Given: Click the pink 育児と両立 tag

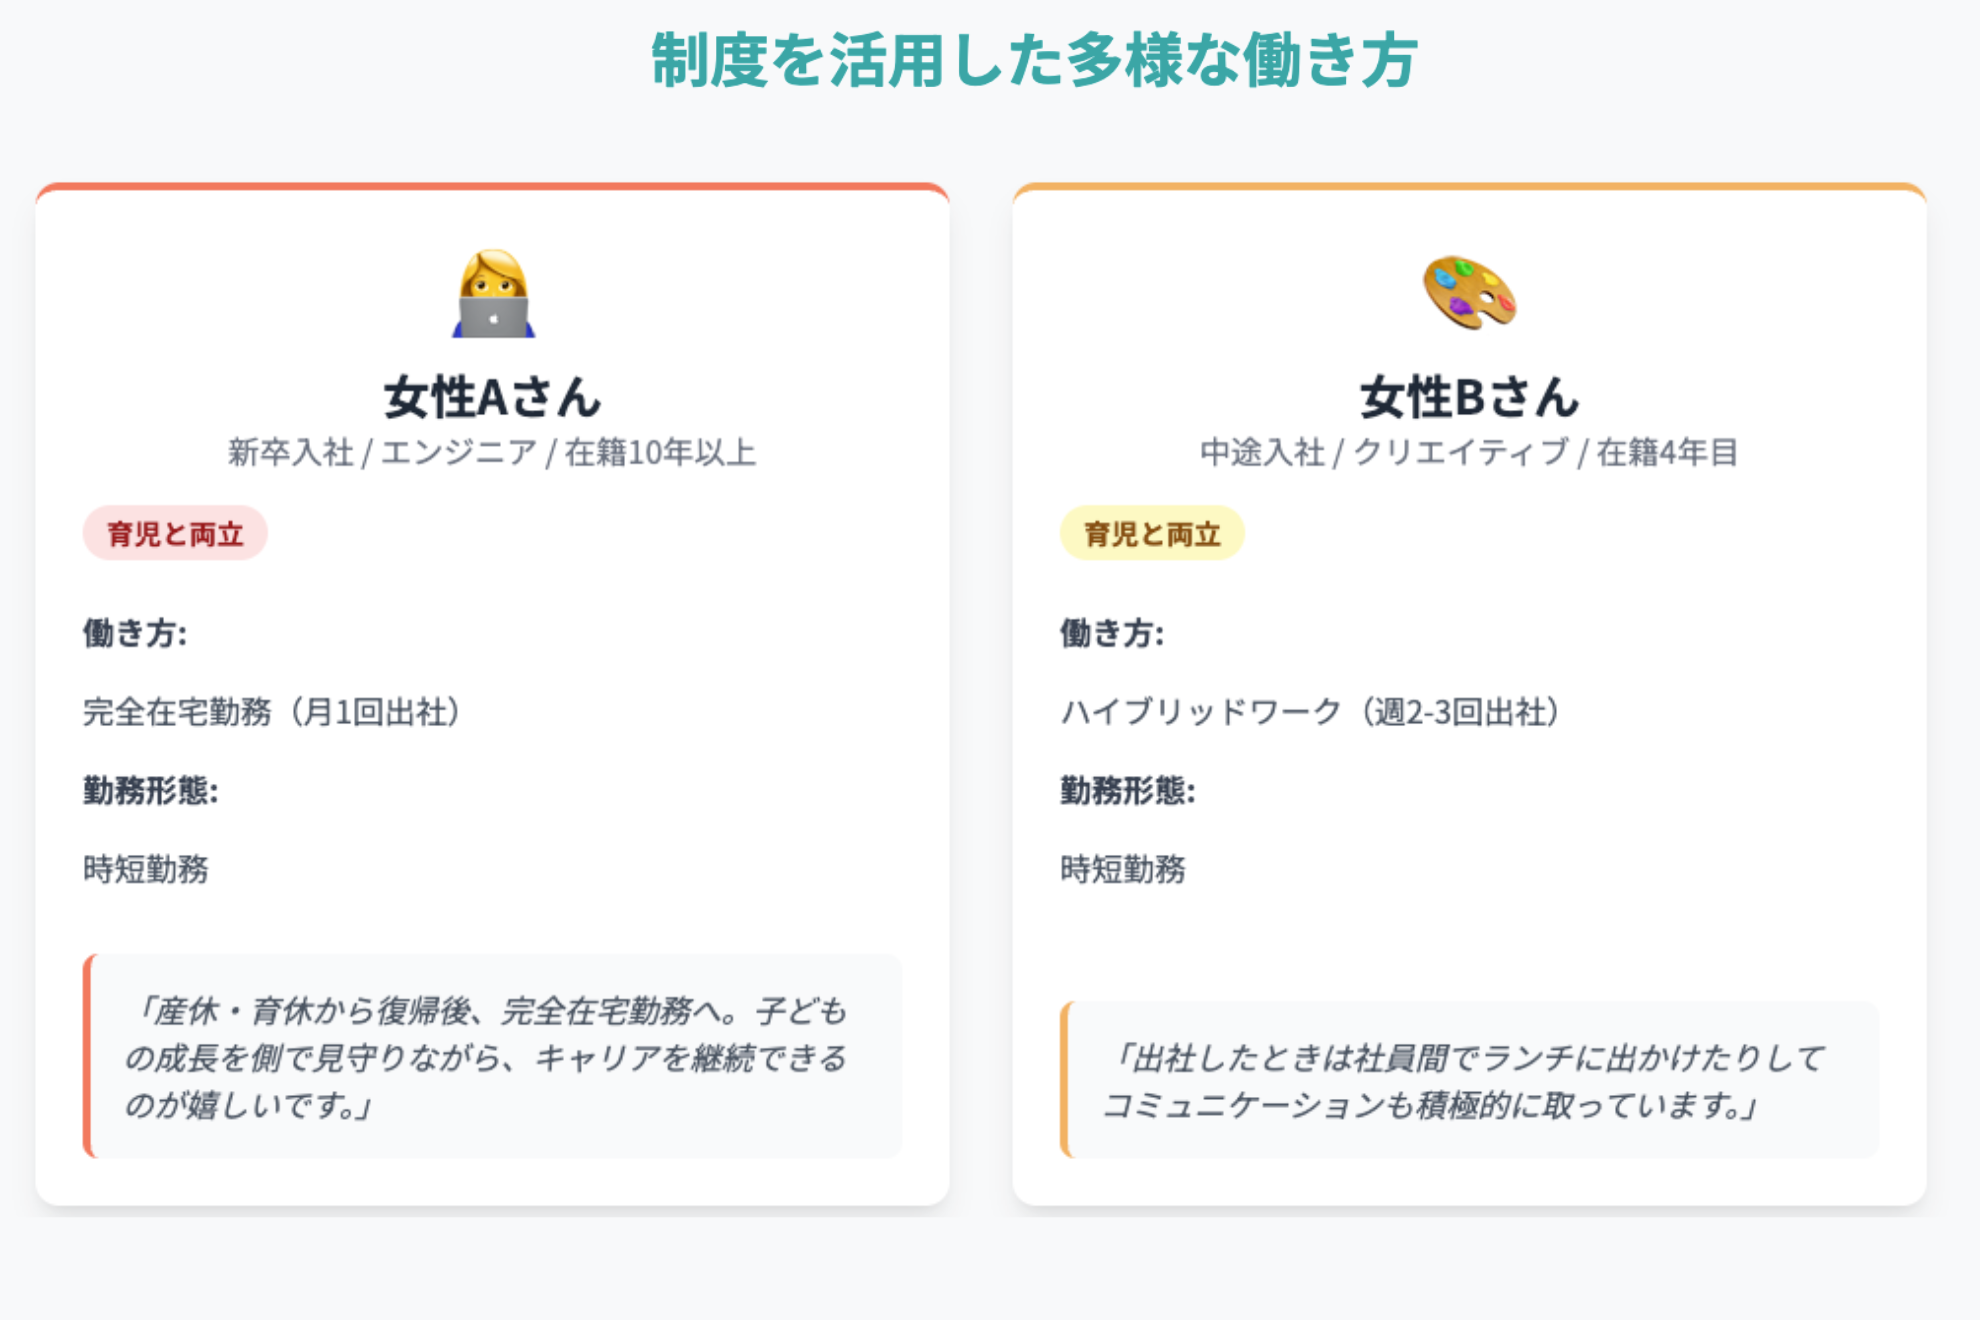Looking at the screenshot, I should pos(175,534).
